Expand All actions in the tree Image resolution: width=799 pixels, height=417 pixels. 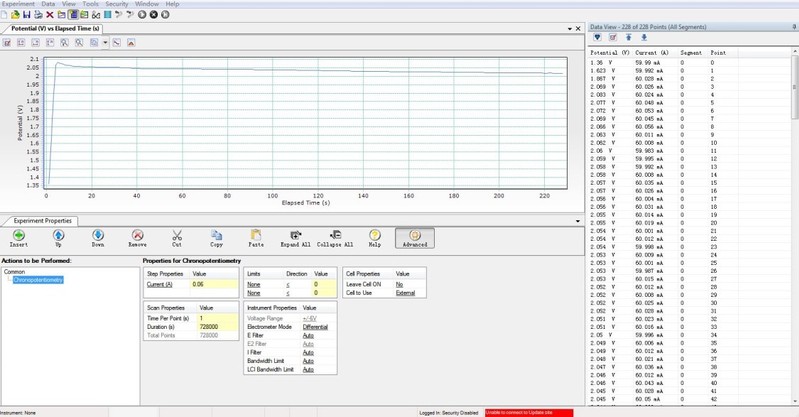click(x=295, y=236)
